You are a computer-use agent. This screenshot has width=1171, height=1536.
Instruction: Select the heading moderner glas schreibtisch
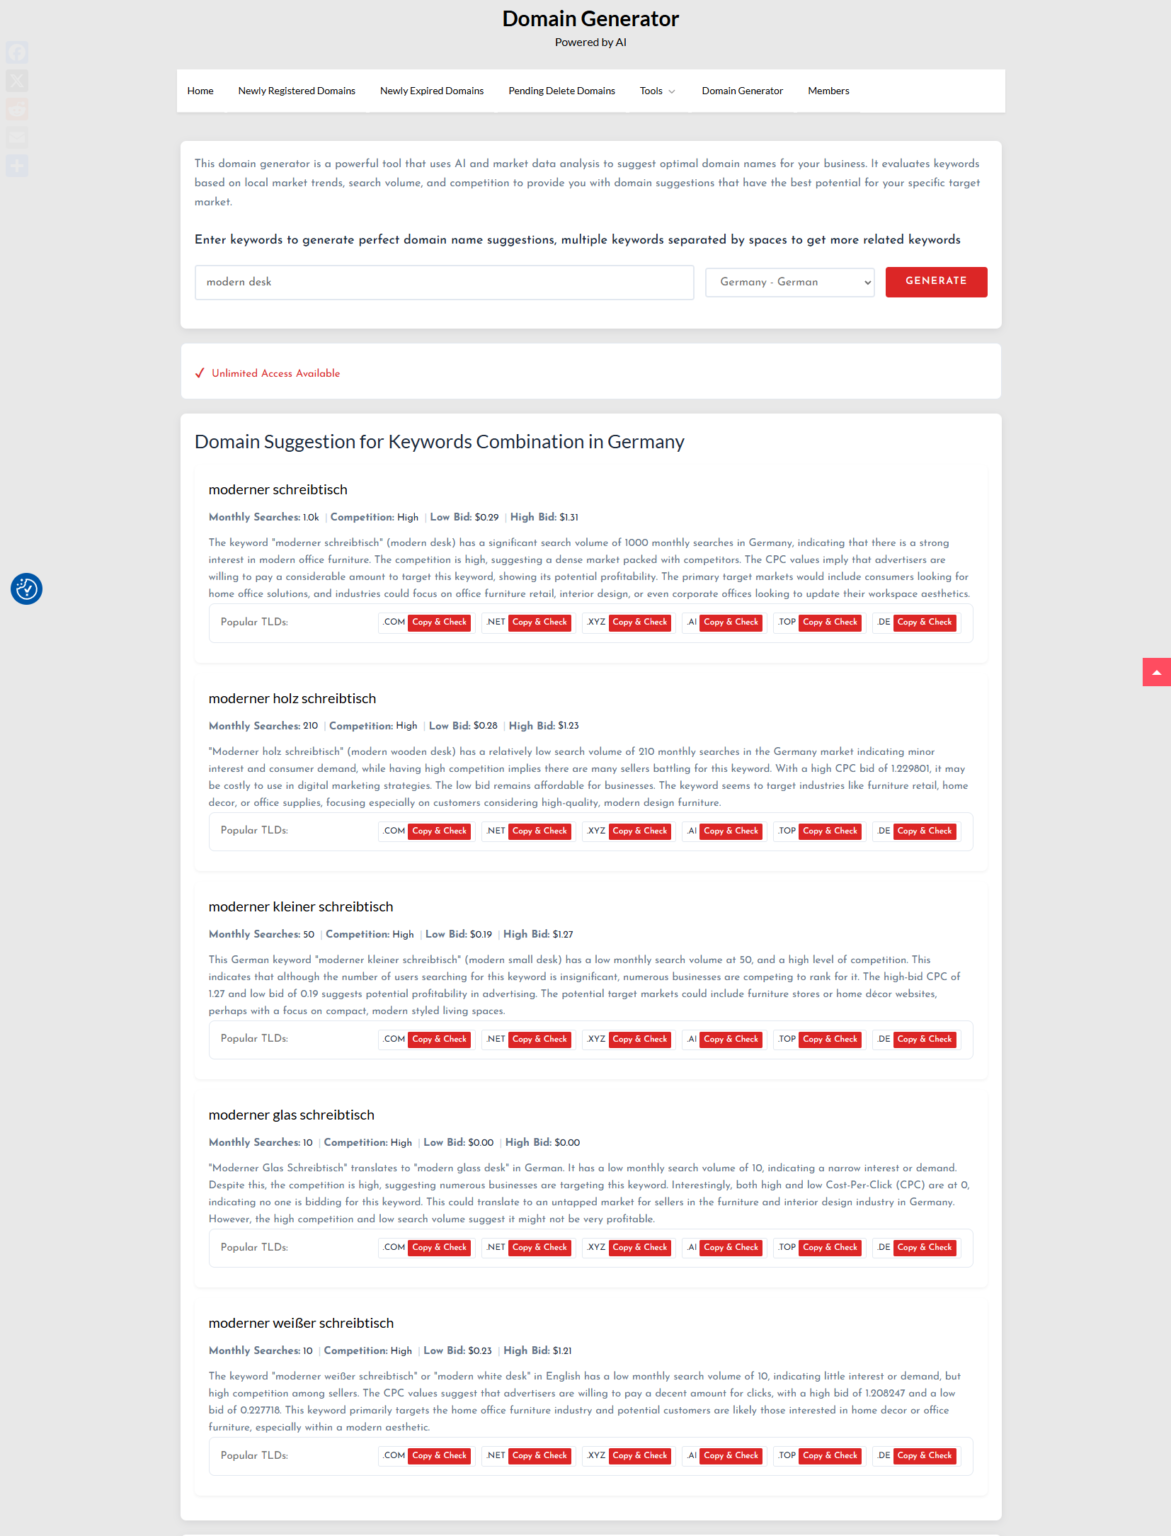pyautogui.click(x=291, y=1115)
